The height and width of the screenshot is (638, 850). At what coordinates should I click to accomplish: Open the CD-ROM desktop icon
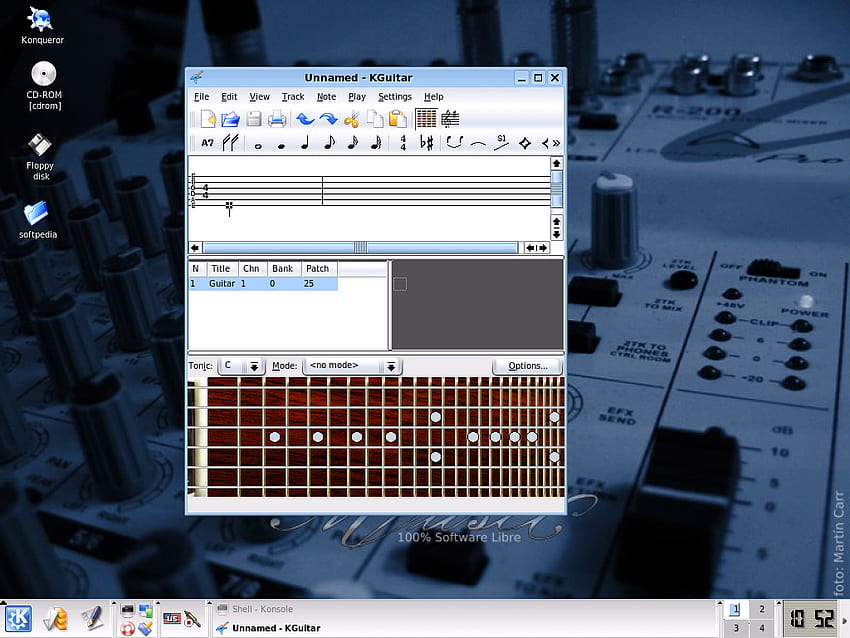coord(44,86)
